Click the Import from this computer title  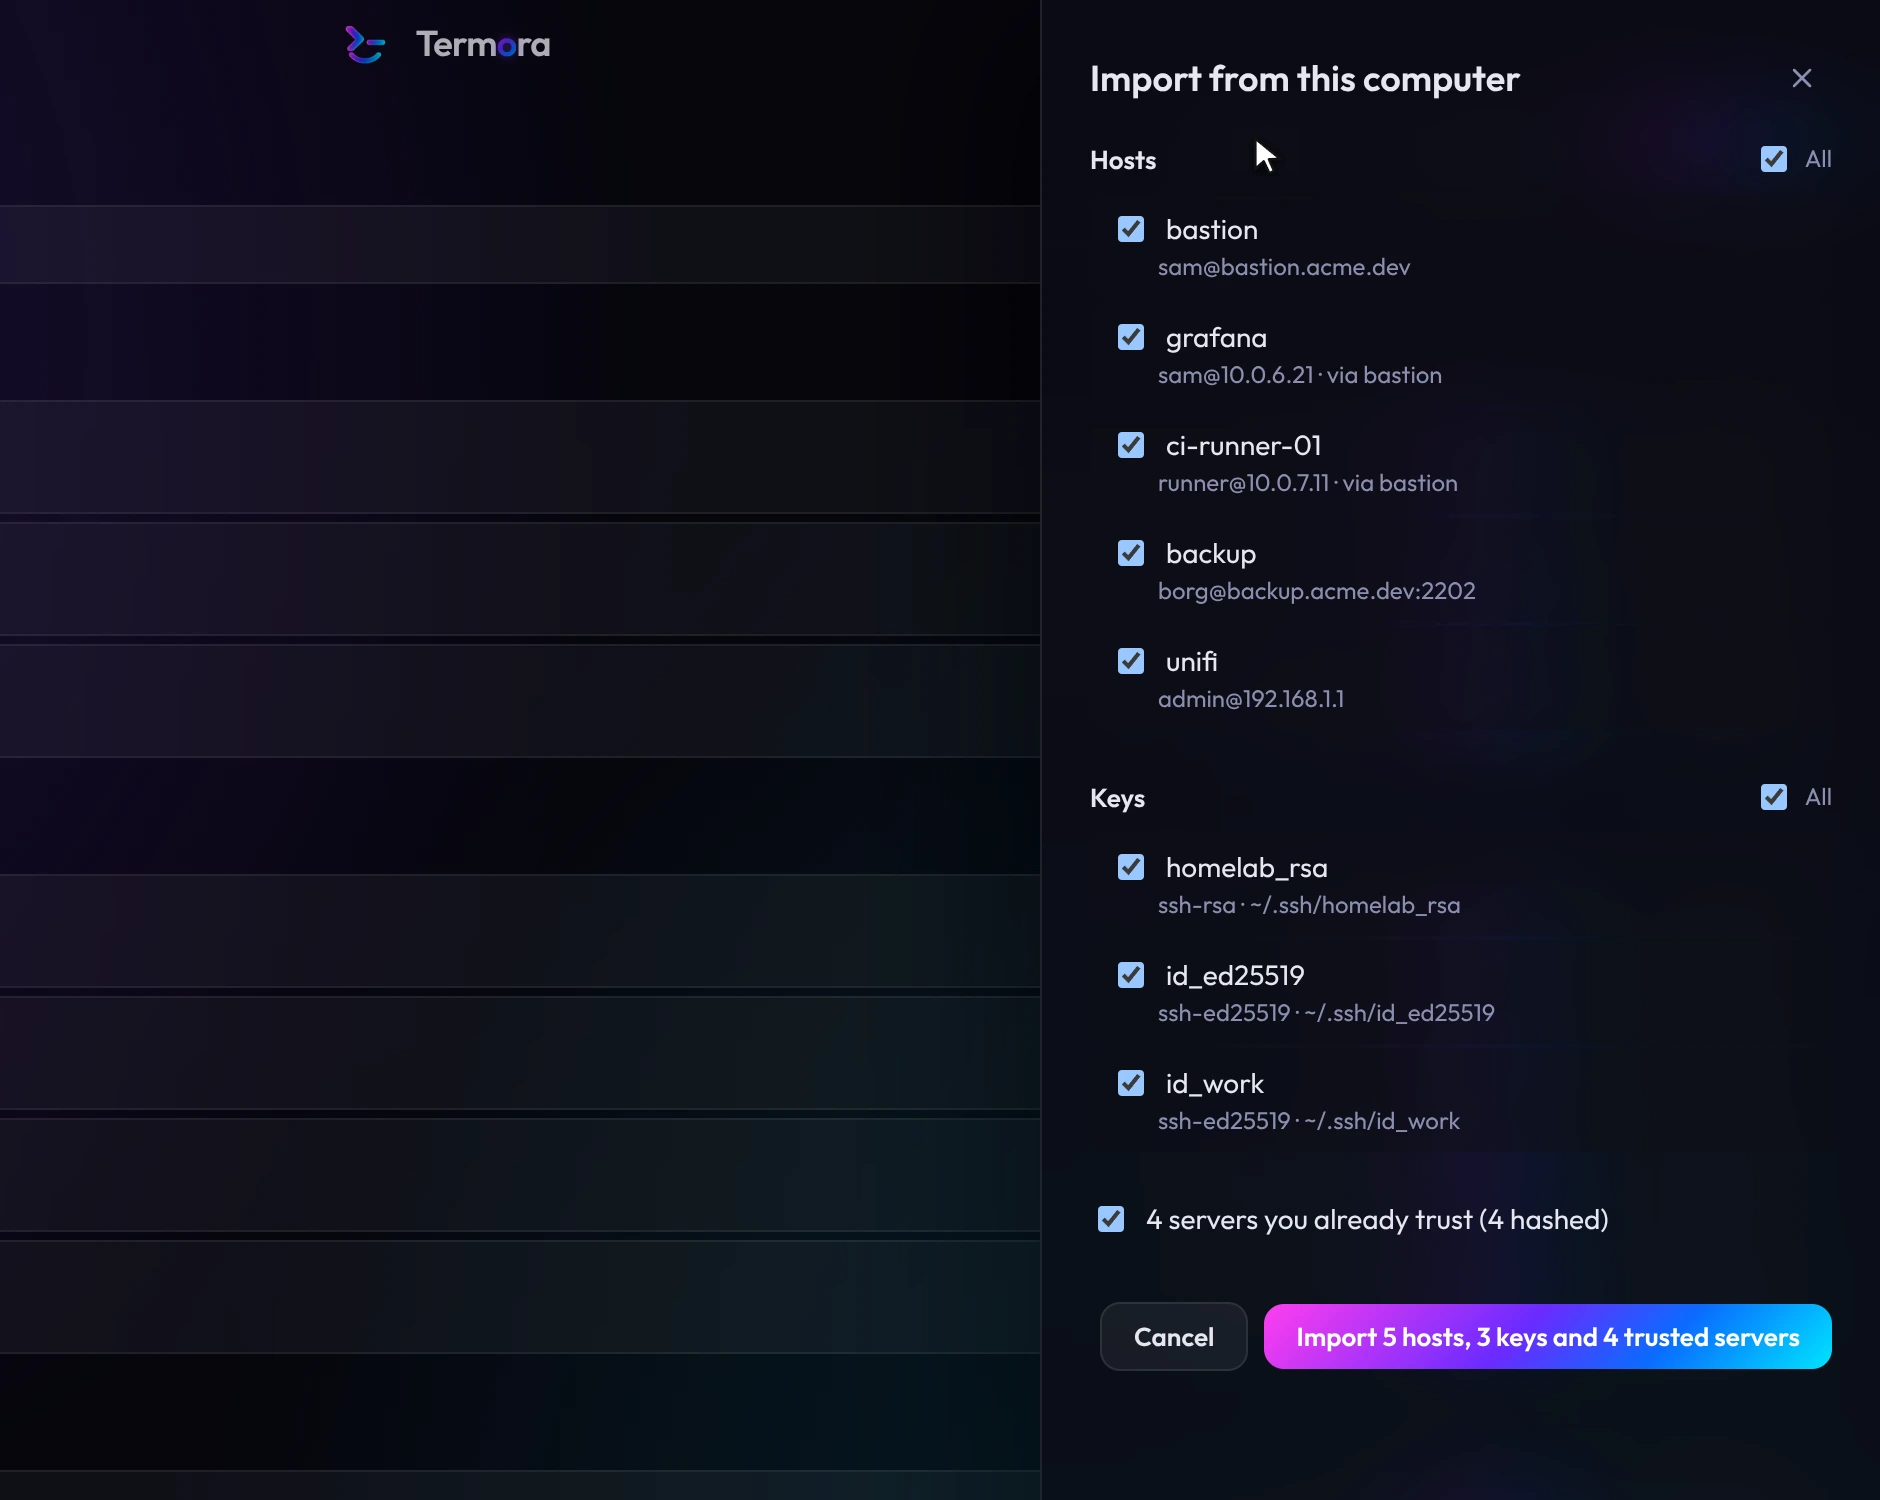pyautogui.click(x=1305, y=79)
